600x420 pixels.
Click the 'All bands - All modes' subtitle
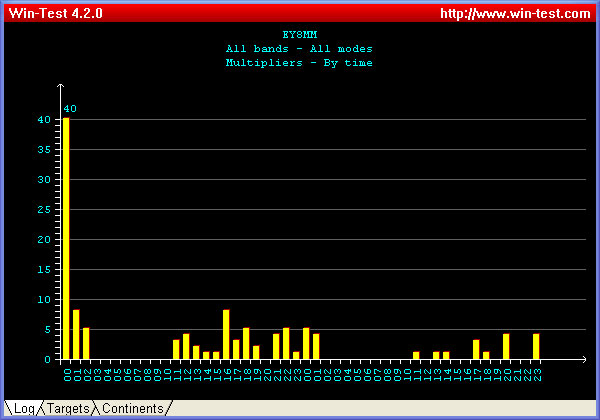click(x=299, y=49)
